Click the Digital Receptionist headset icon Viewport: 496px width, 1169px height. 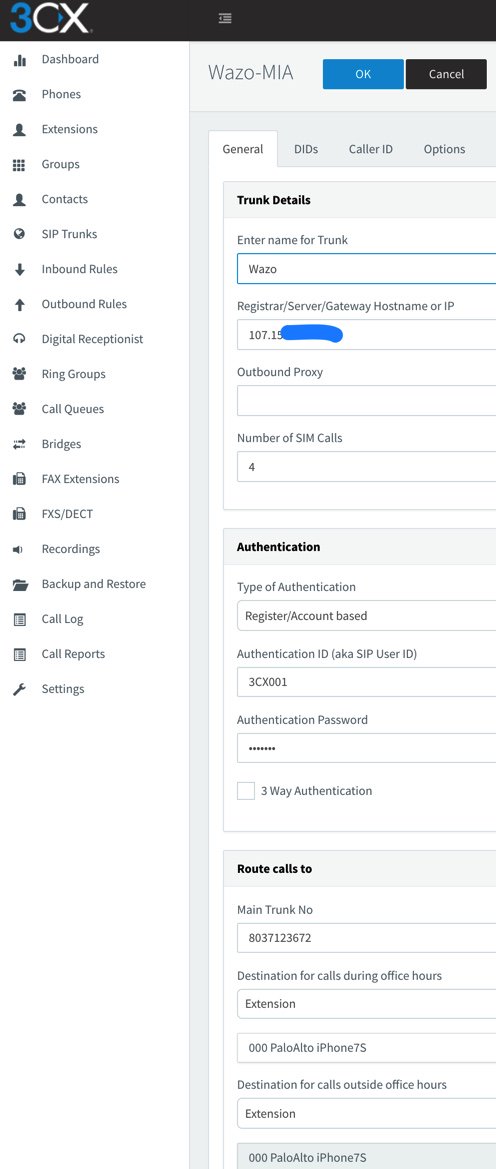[20, 339]
